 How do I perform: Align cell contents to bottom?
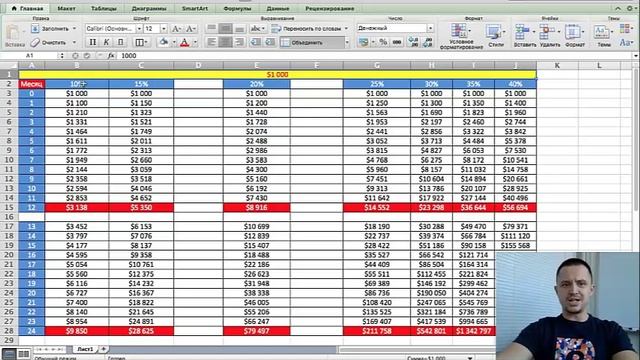(240, 28)
